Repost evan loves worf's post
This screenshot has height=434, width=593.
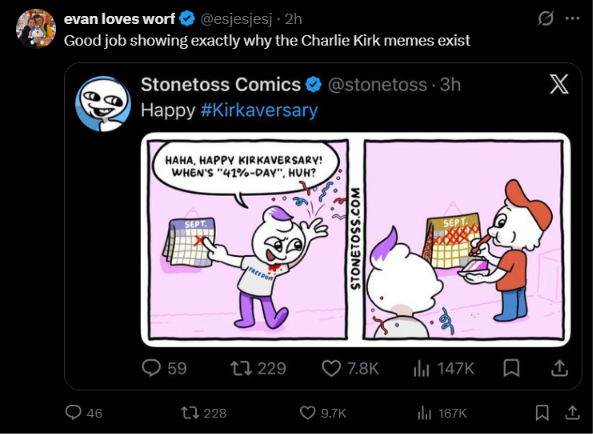tap(204, 413)
